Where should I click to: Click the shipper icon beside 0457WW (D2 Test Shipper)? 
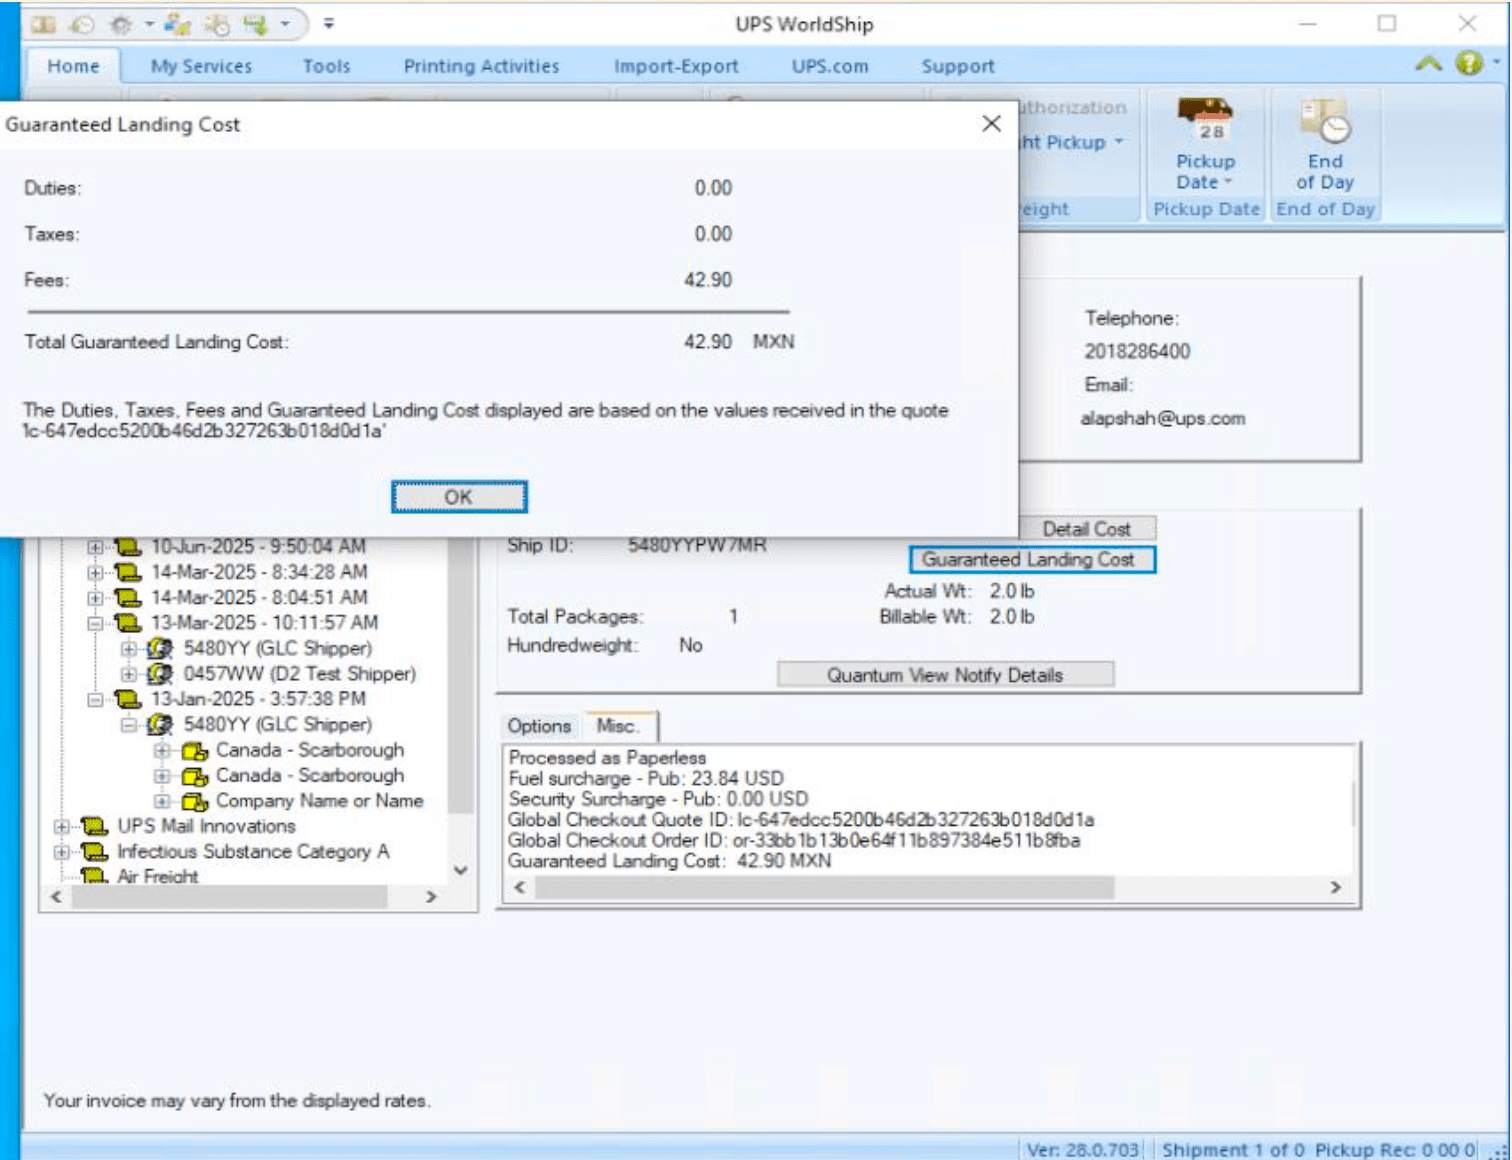(x=160, y=673)
